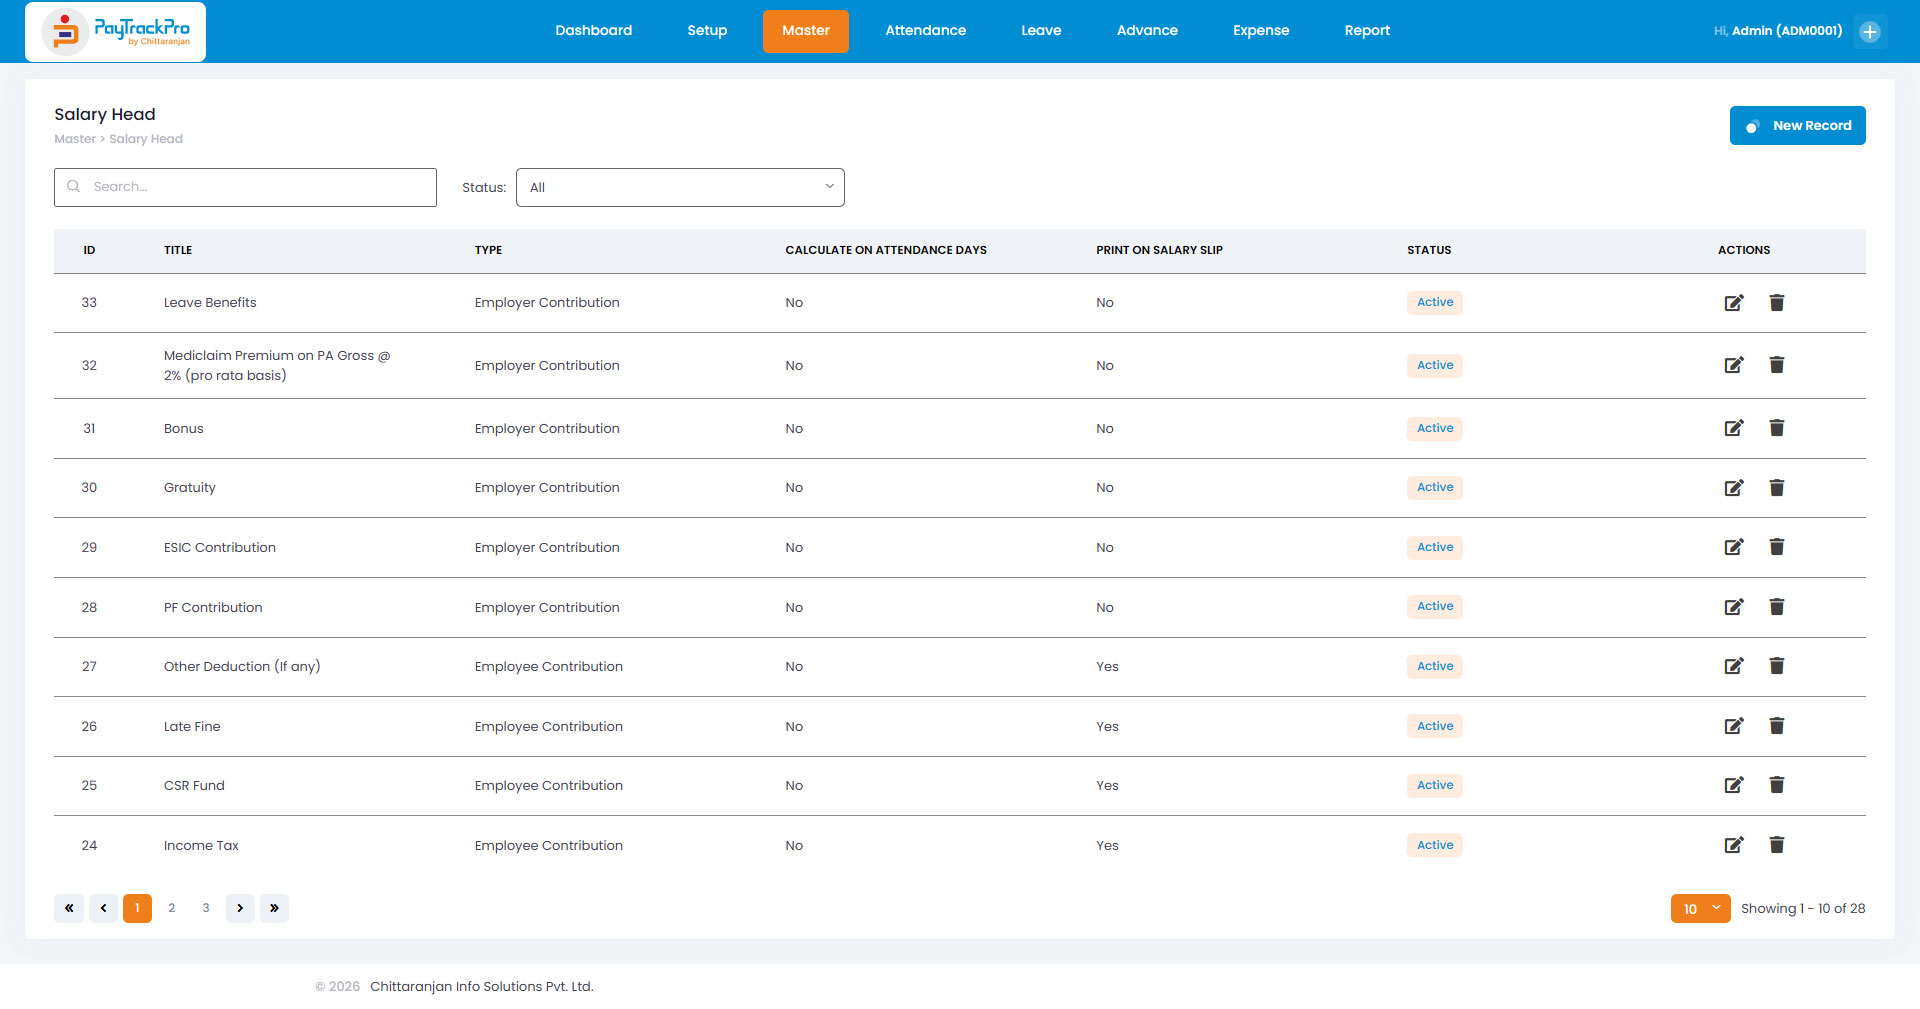This screenshot has height=1009, width=1920.
Task: Jump to the last page
Action: point(274,908)
